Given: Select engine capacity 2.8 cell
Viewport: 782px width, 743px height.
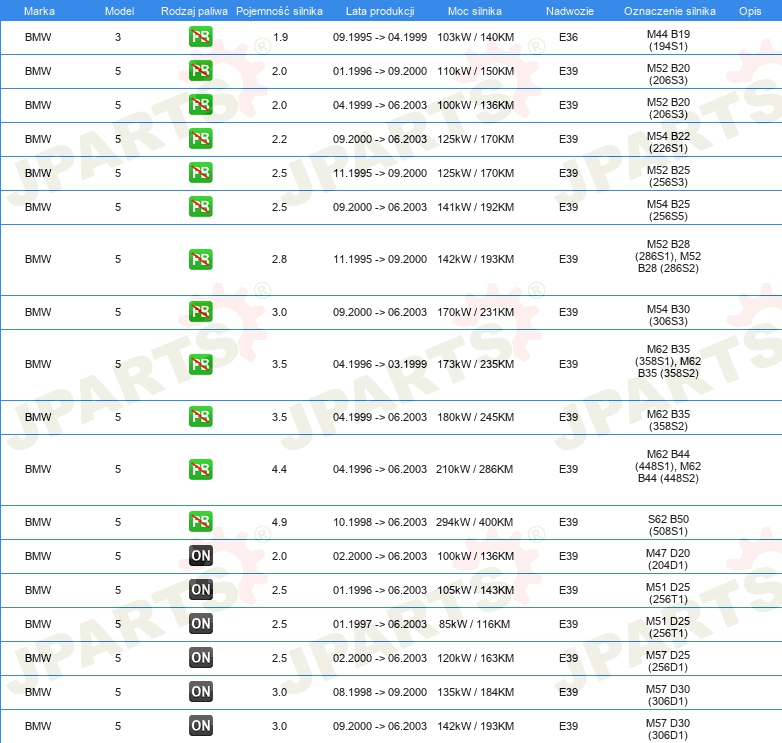Looking at the screenshot, I should coord(279,259).
